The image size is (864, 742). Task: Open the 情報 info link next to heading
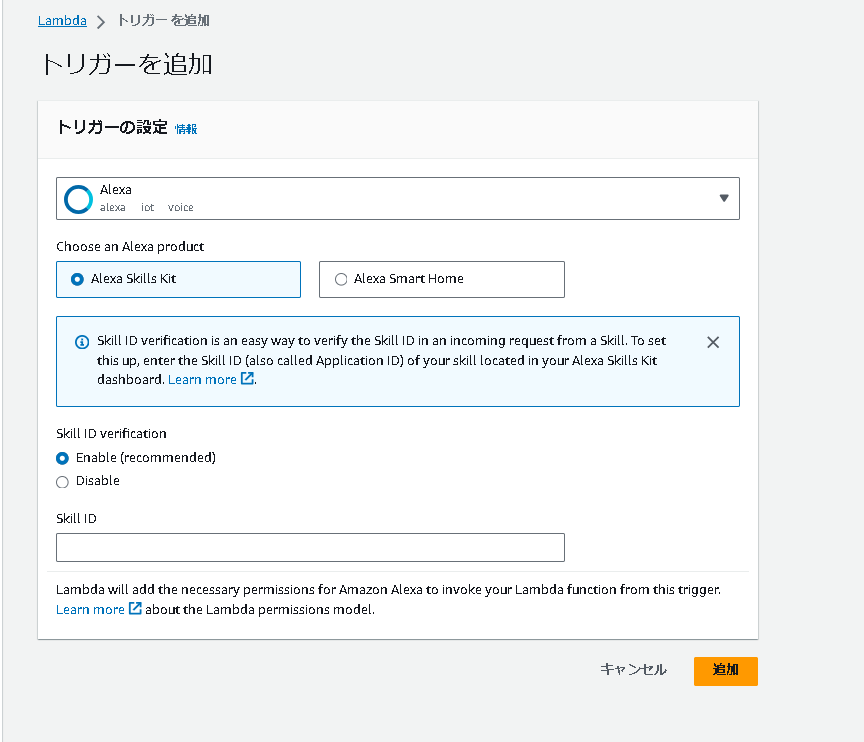click(x=186, y=129)
